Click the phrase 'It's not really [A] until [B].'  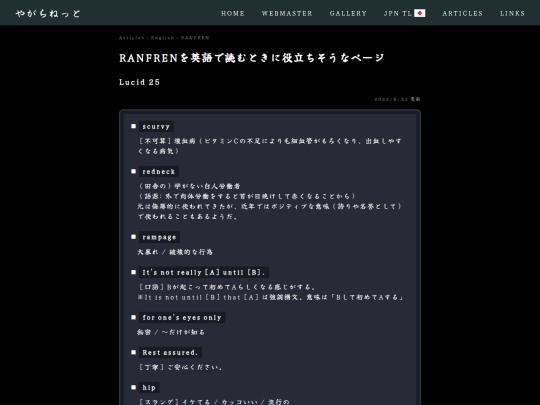tap(204, 272)
